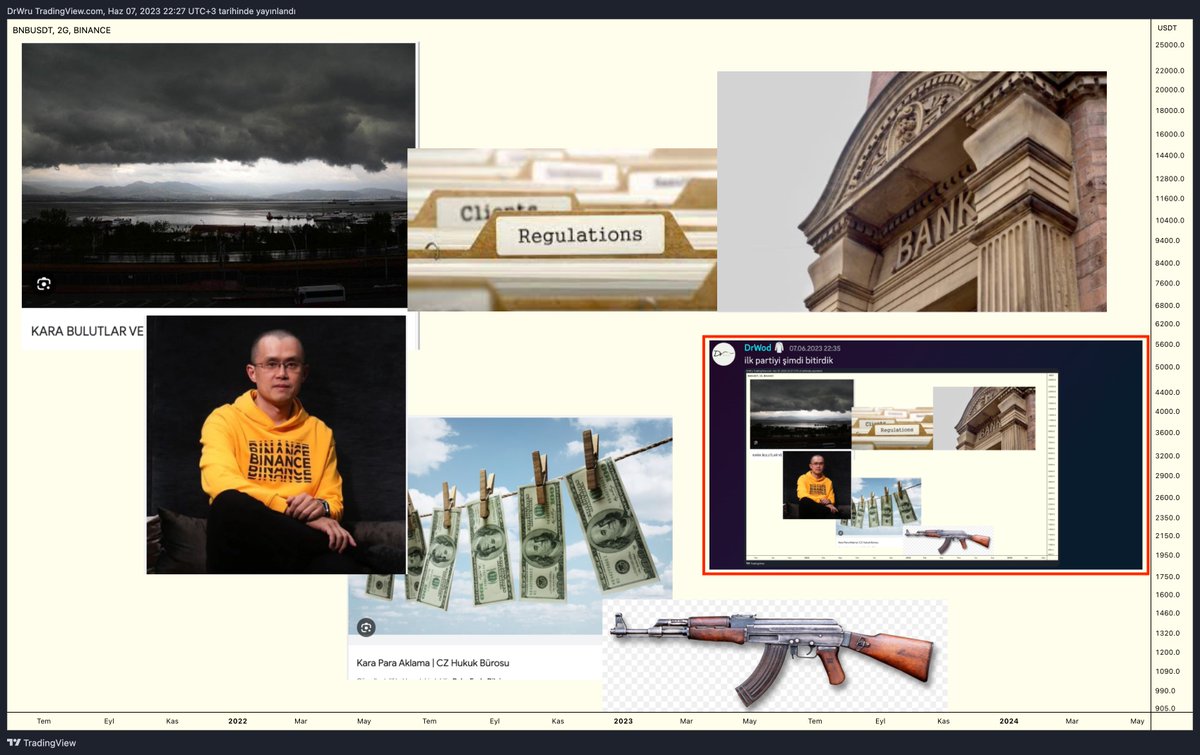This screenshot has height=755, width=1200.
Task: Click the red-bordered embedded chat screenshot
Action: coord(925,455)
